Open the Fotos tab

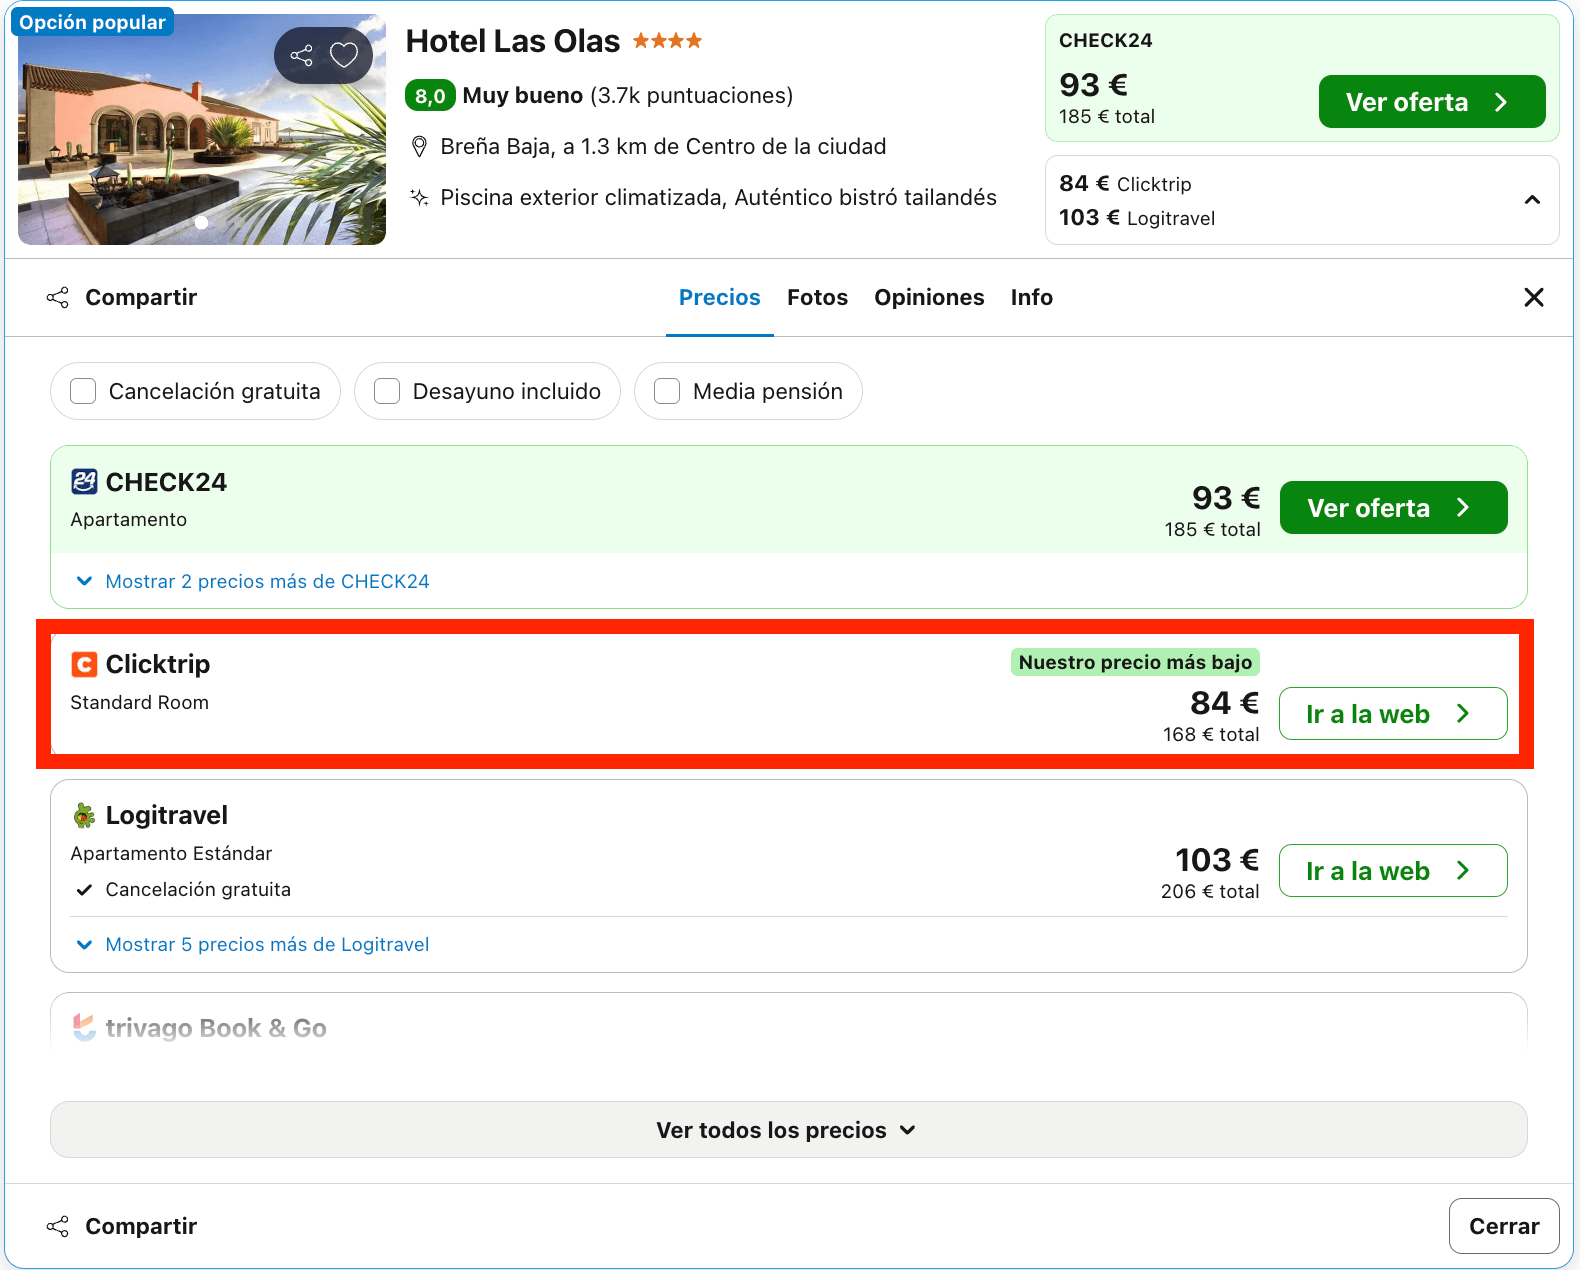(x=817, y=297)
